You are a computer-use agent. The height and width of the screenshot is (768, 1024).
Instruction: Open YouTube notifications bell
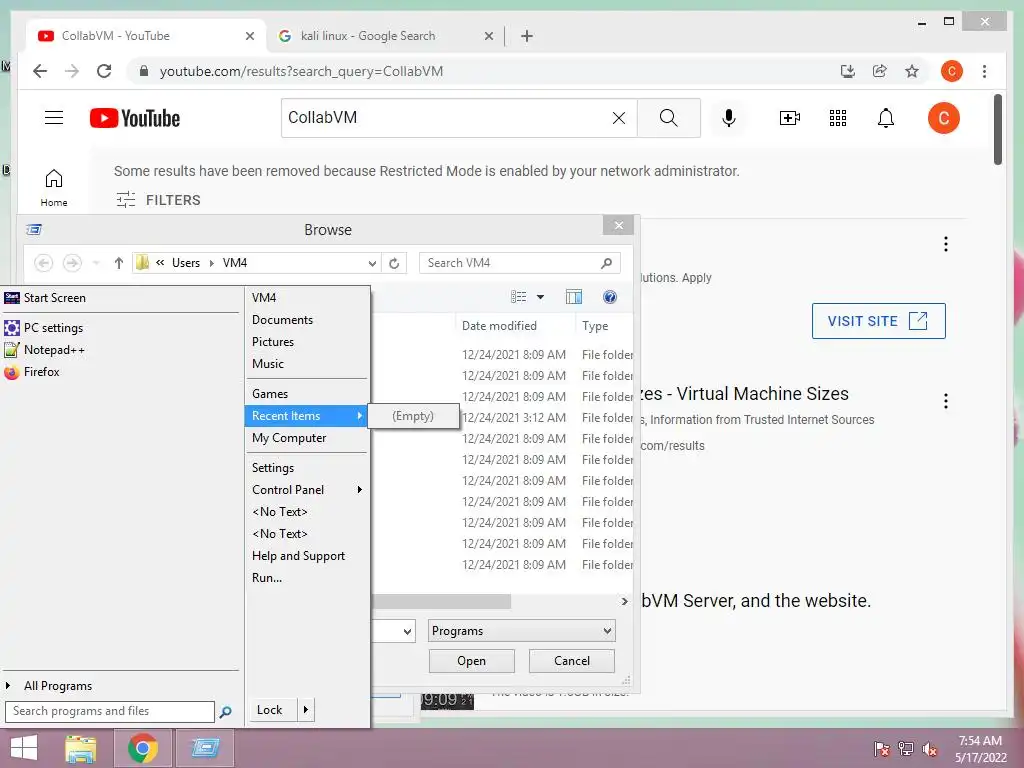click(886, 118)
